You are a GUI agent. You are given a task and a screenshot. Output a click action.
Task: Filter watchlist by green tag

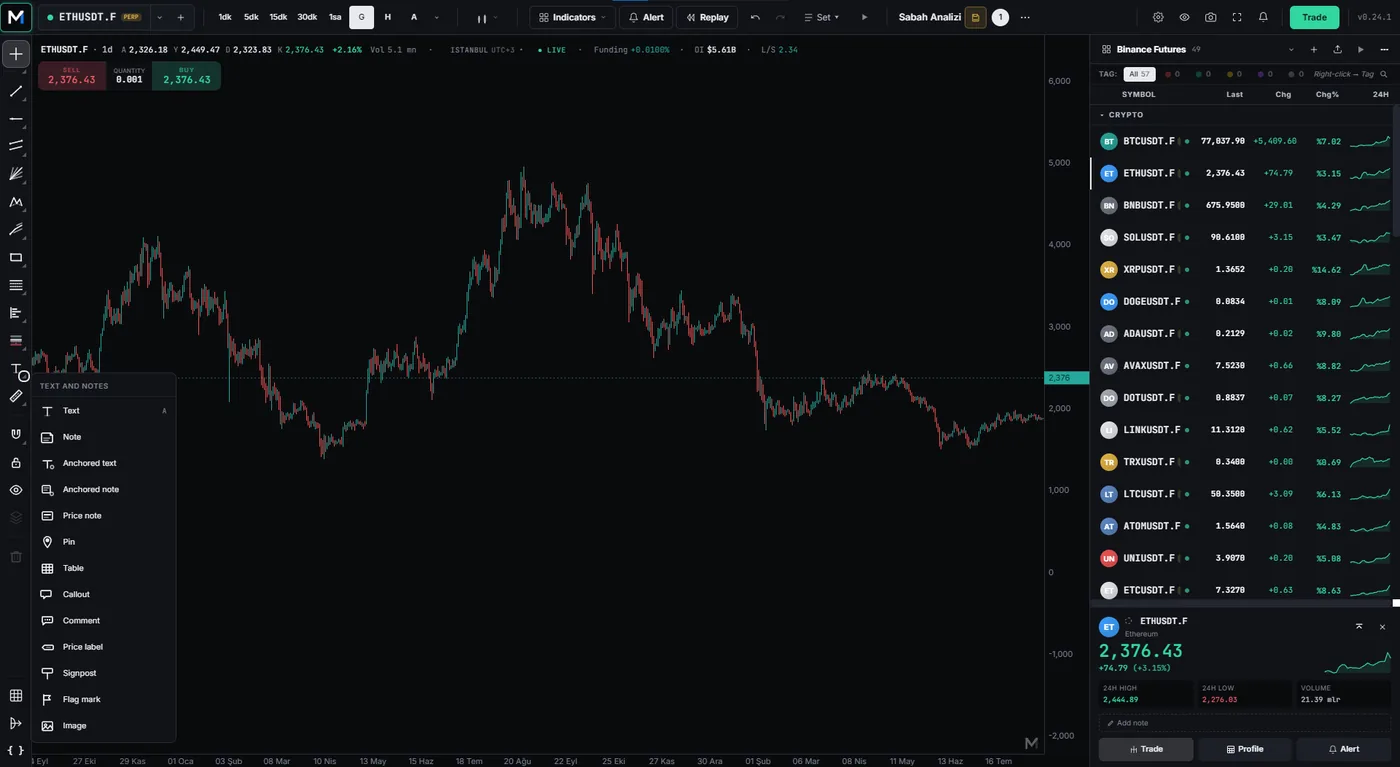1203,74
